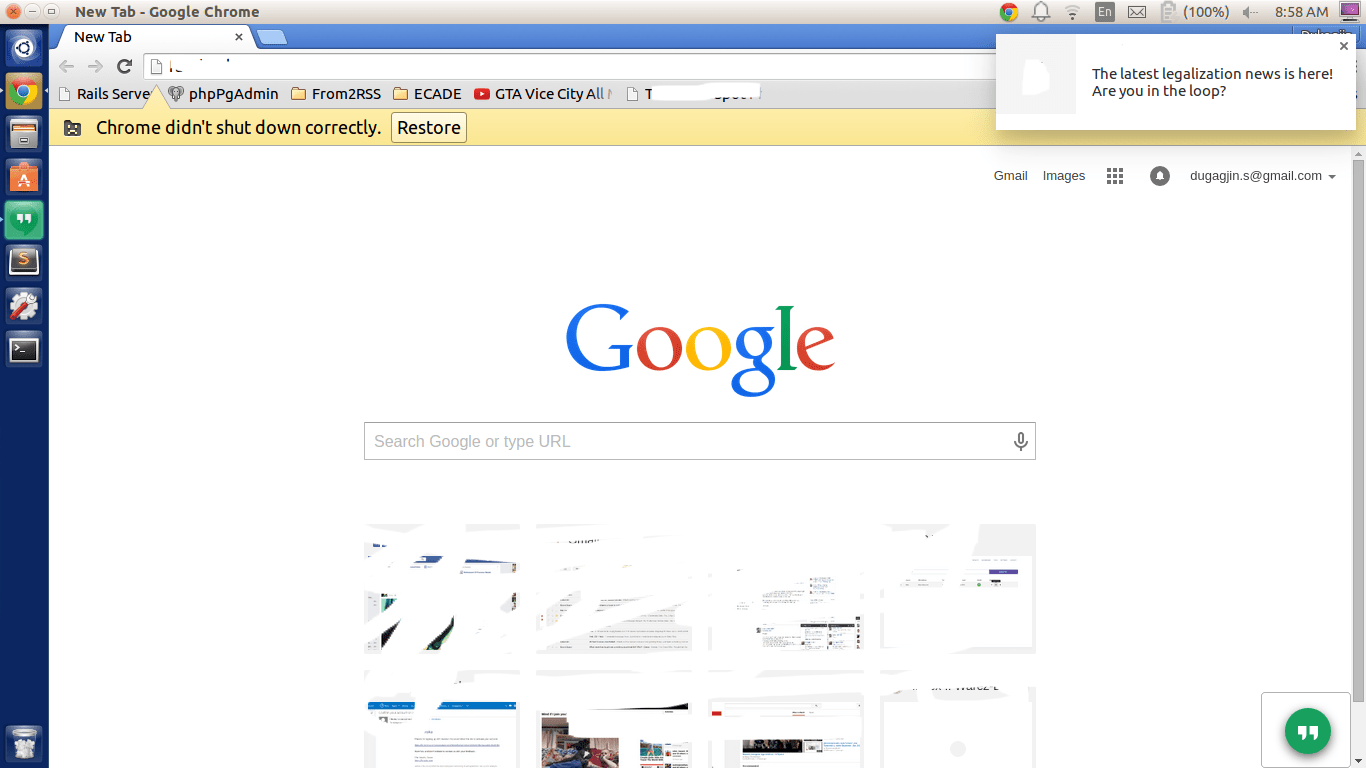Expand the dugagjin.s@gmail.com account dropdown
The image size is (1366, 768).
pyautogui.click(x=1262, y=176)
